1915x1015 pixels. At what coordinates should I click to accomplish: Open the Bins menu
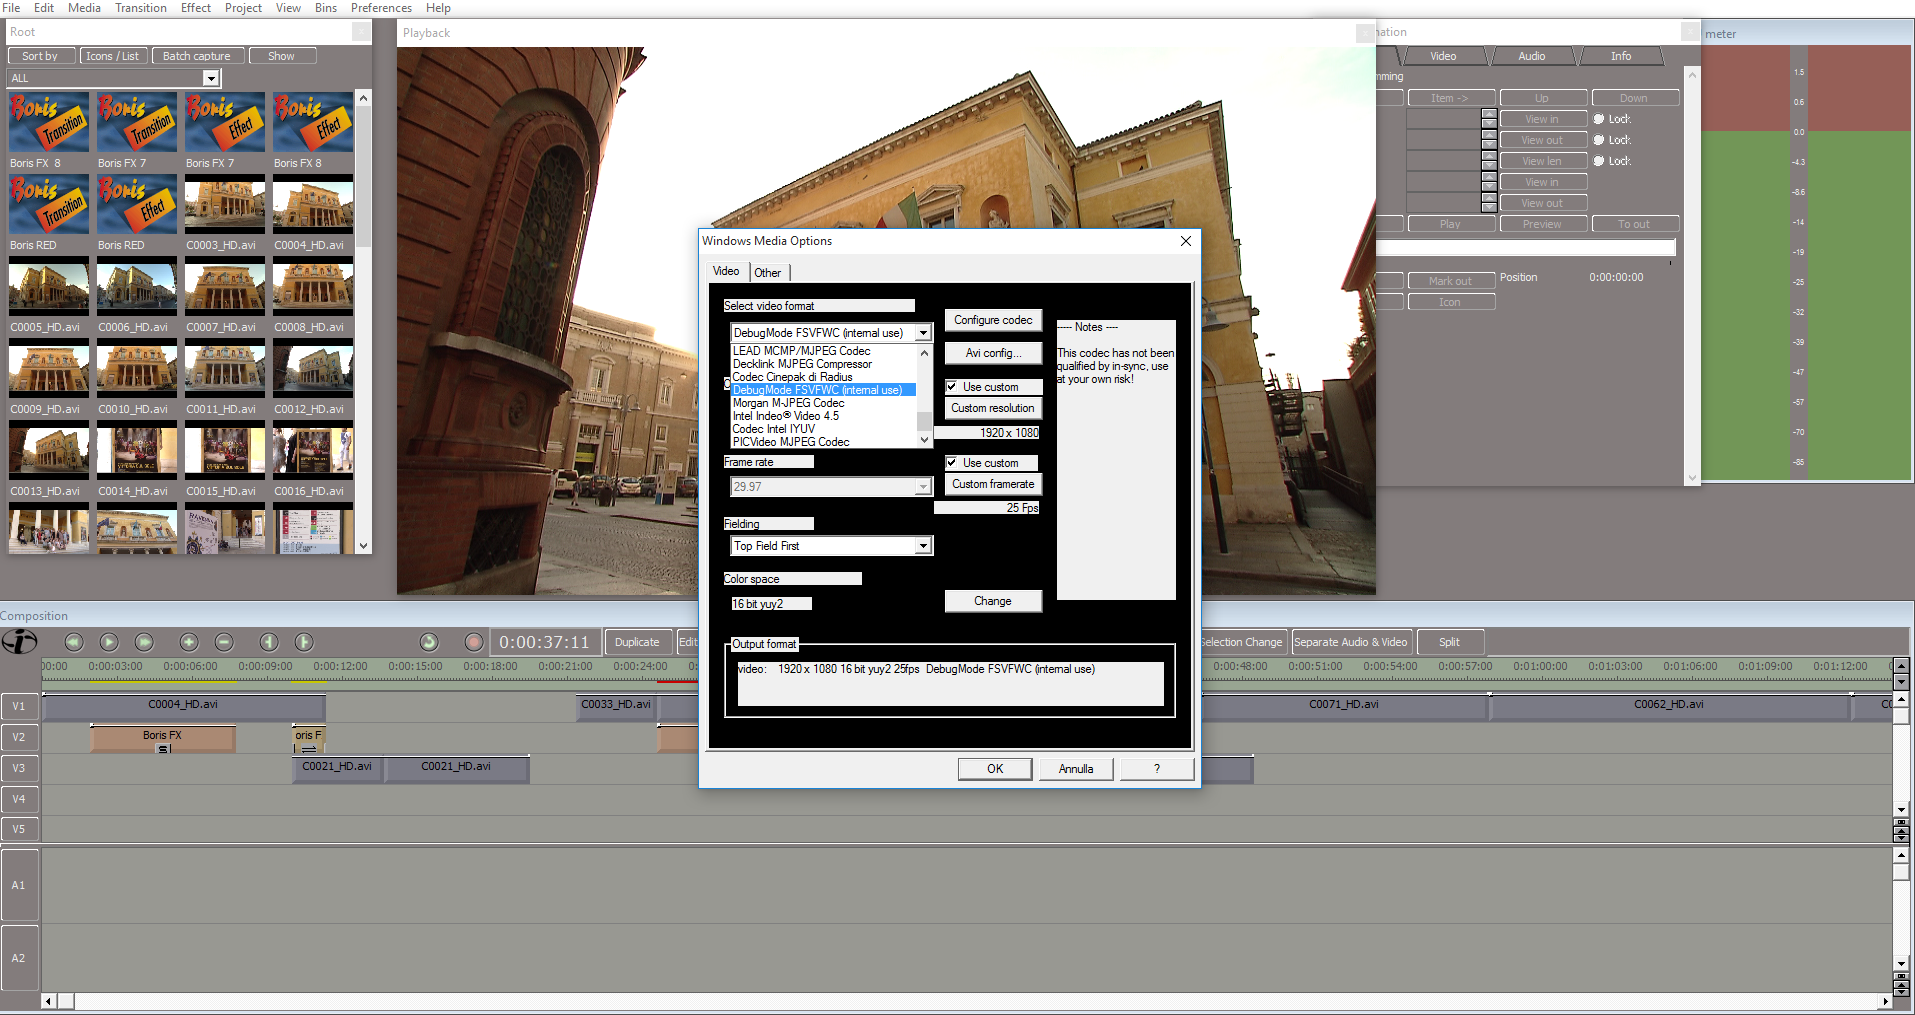pyautogui.click(x=326, y=8)
